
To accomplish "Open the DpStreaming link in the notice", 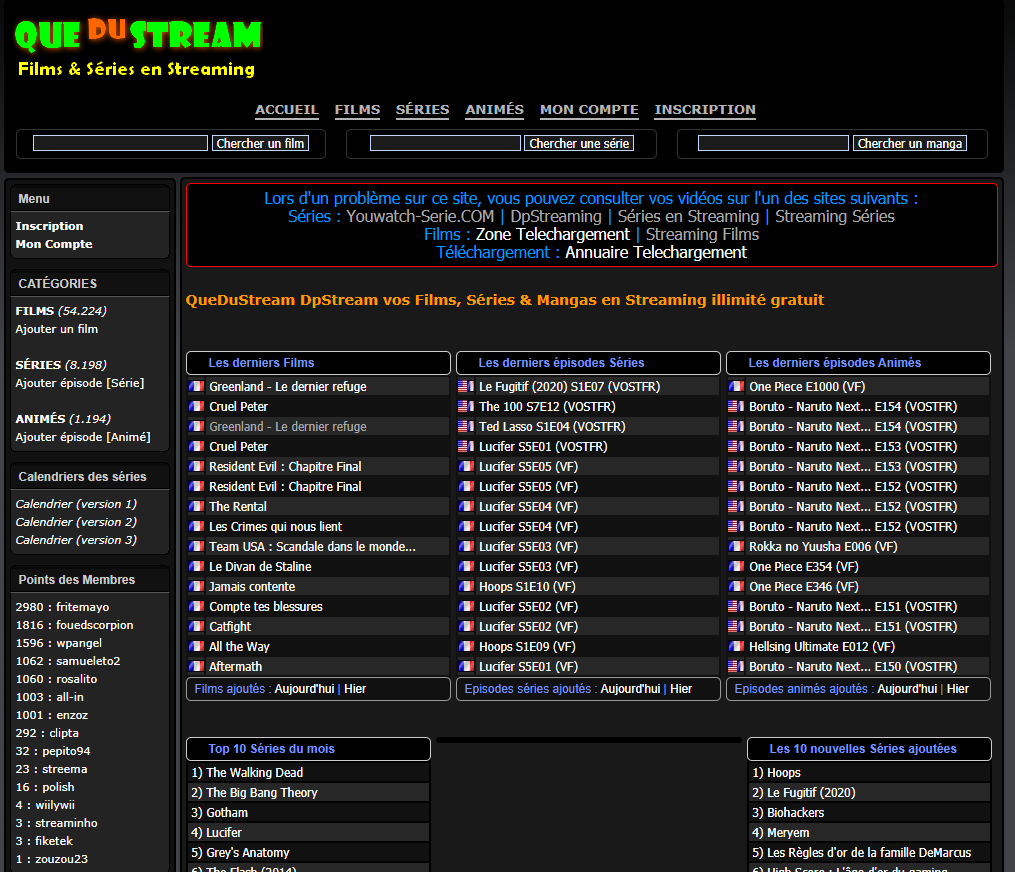I will coord(555,216).
